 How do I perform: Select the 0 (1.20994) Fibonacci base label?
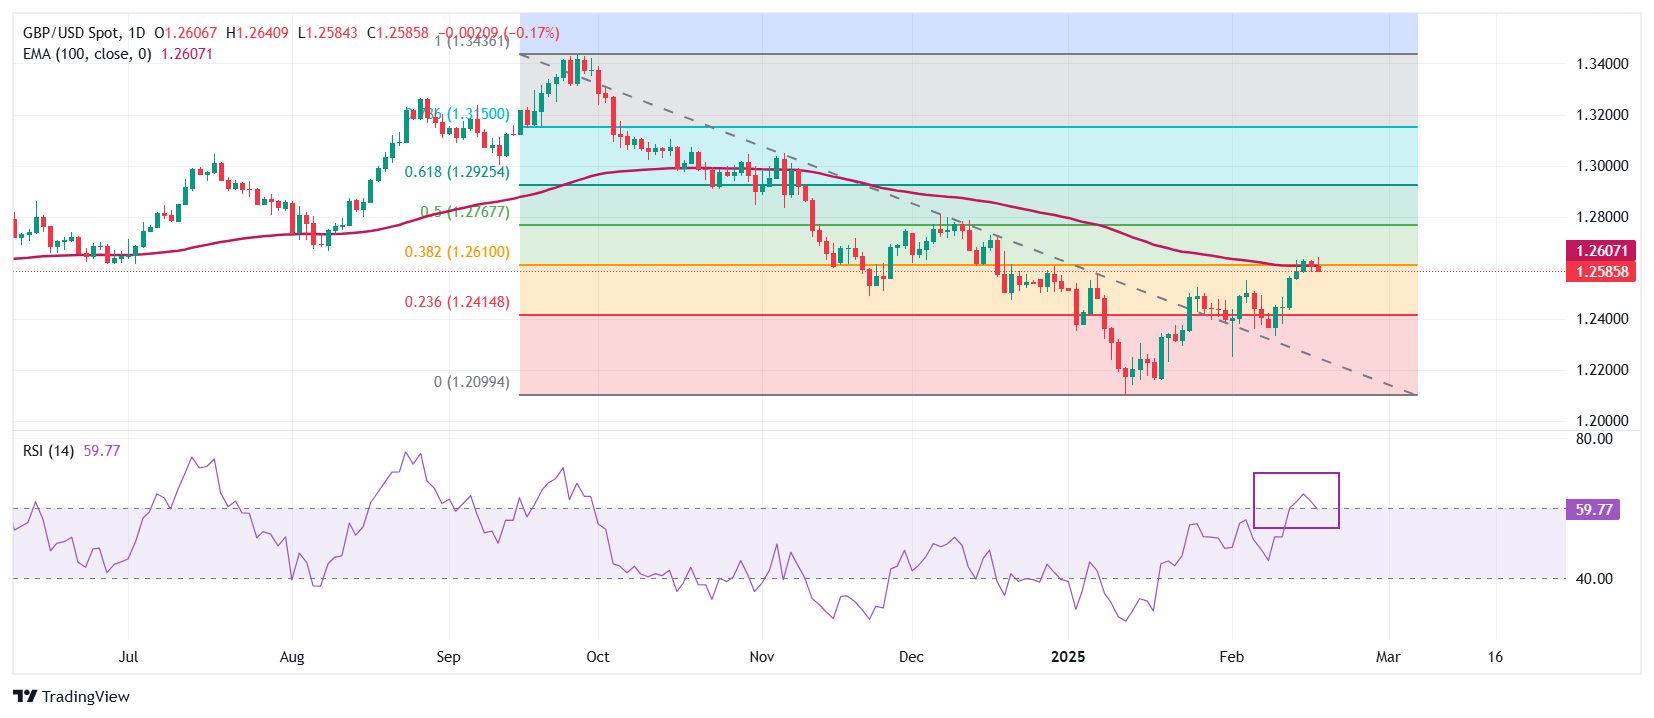pyautogui.click(x=471, y=382)
